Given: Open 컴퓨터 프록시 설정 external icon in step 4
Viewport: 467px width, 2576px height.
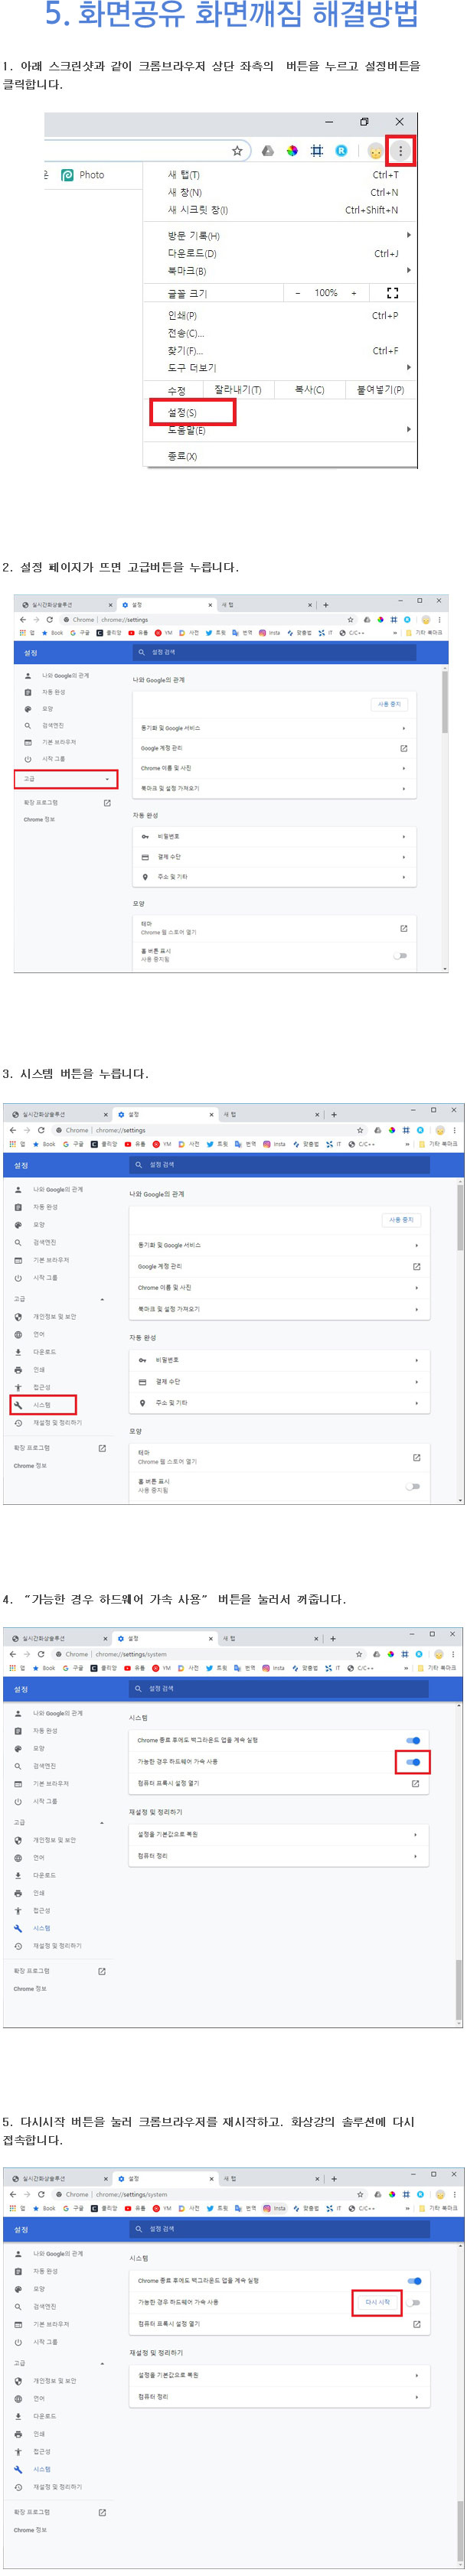Looking at the screenshot, I should pos(416,1783).
